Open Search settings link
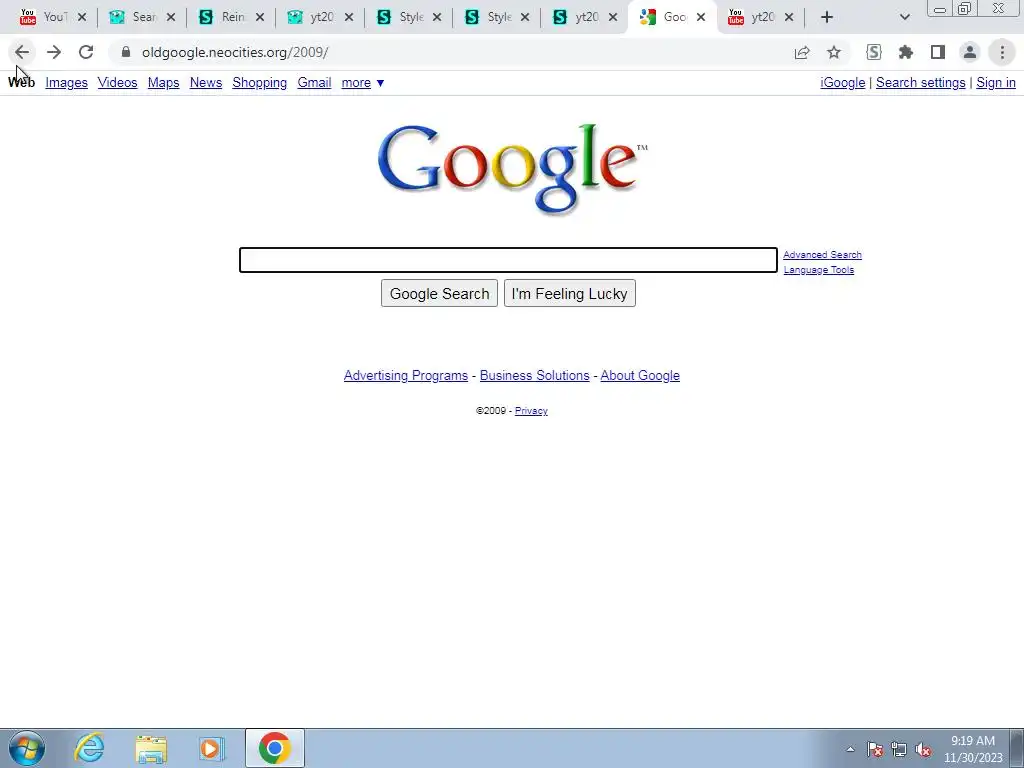This screenshot has width=1024, height=768. [x=920, y=83]
